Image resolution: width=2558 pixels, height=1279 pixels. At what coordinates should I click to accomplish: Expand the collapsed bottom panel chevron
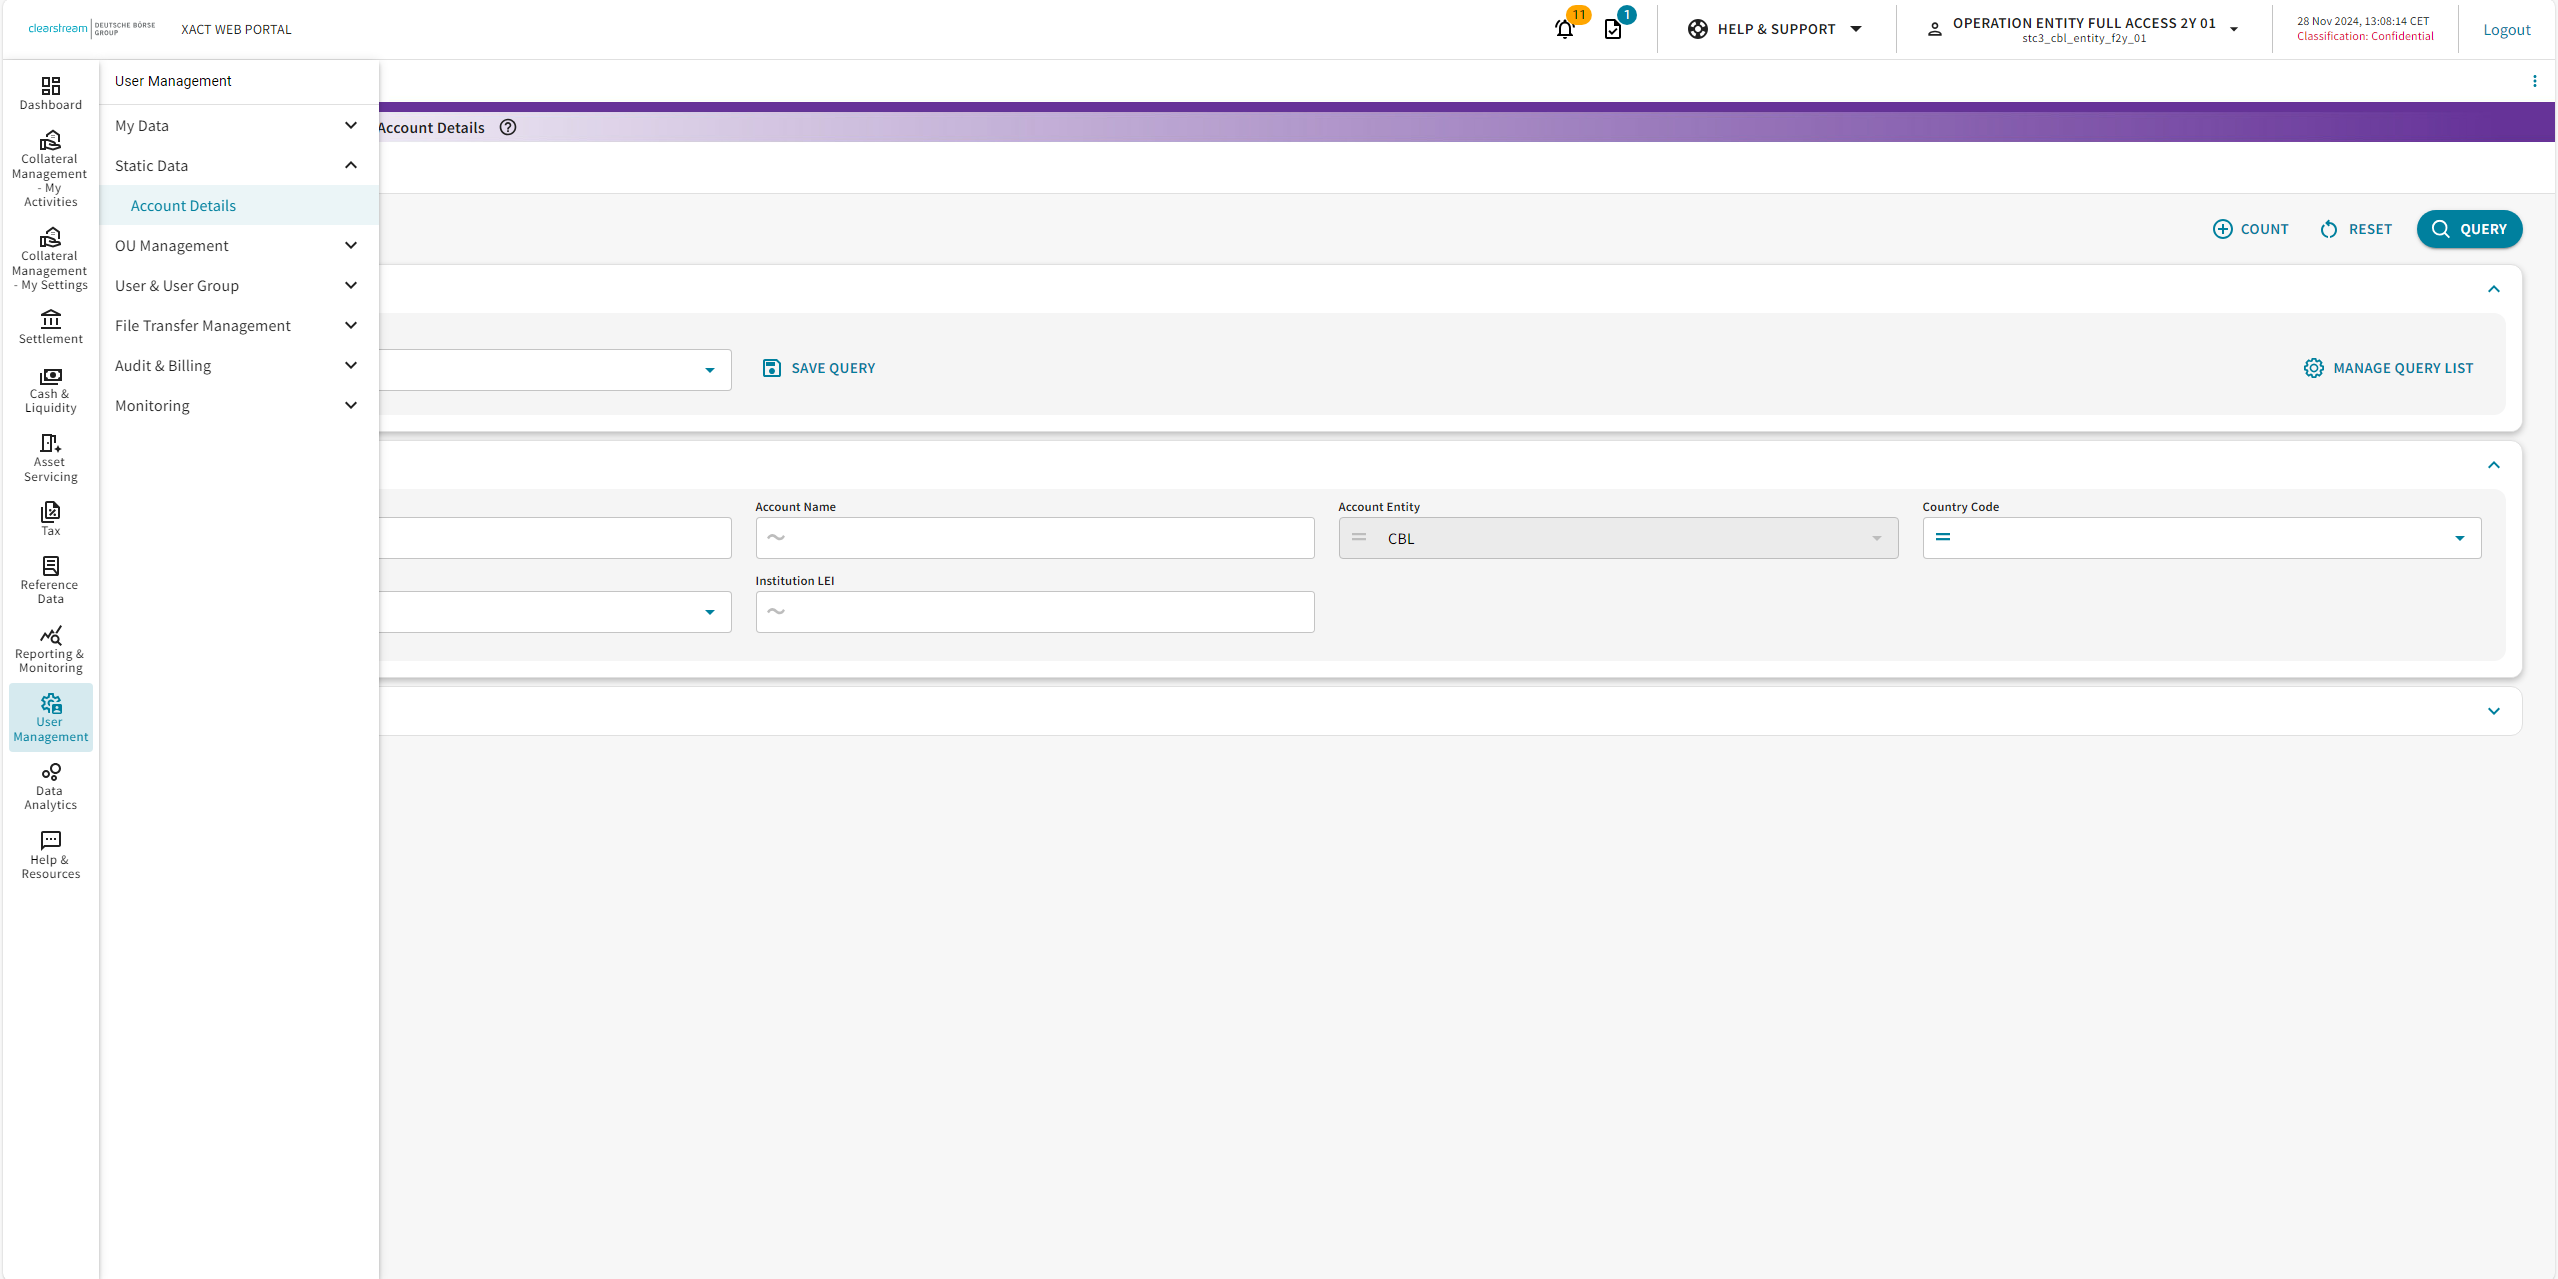[2493, 711]
